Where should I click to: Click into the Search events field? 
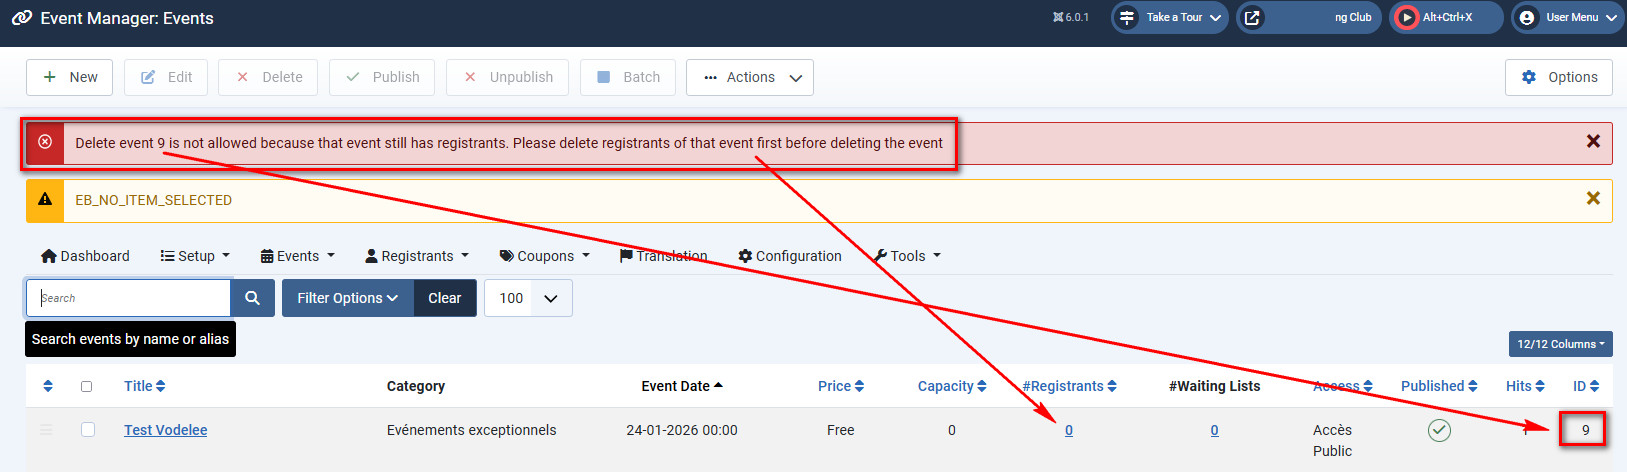130,298
